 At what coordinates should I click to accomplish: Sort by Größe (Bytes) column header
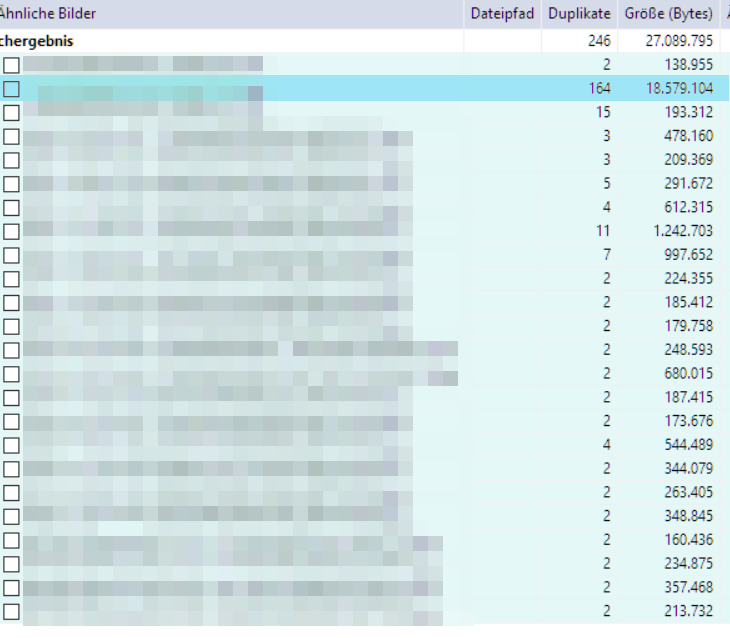(x=668, y=14)
